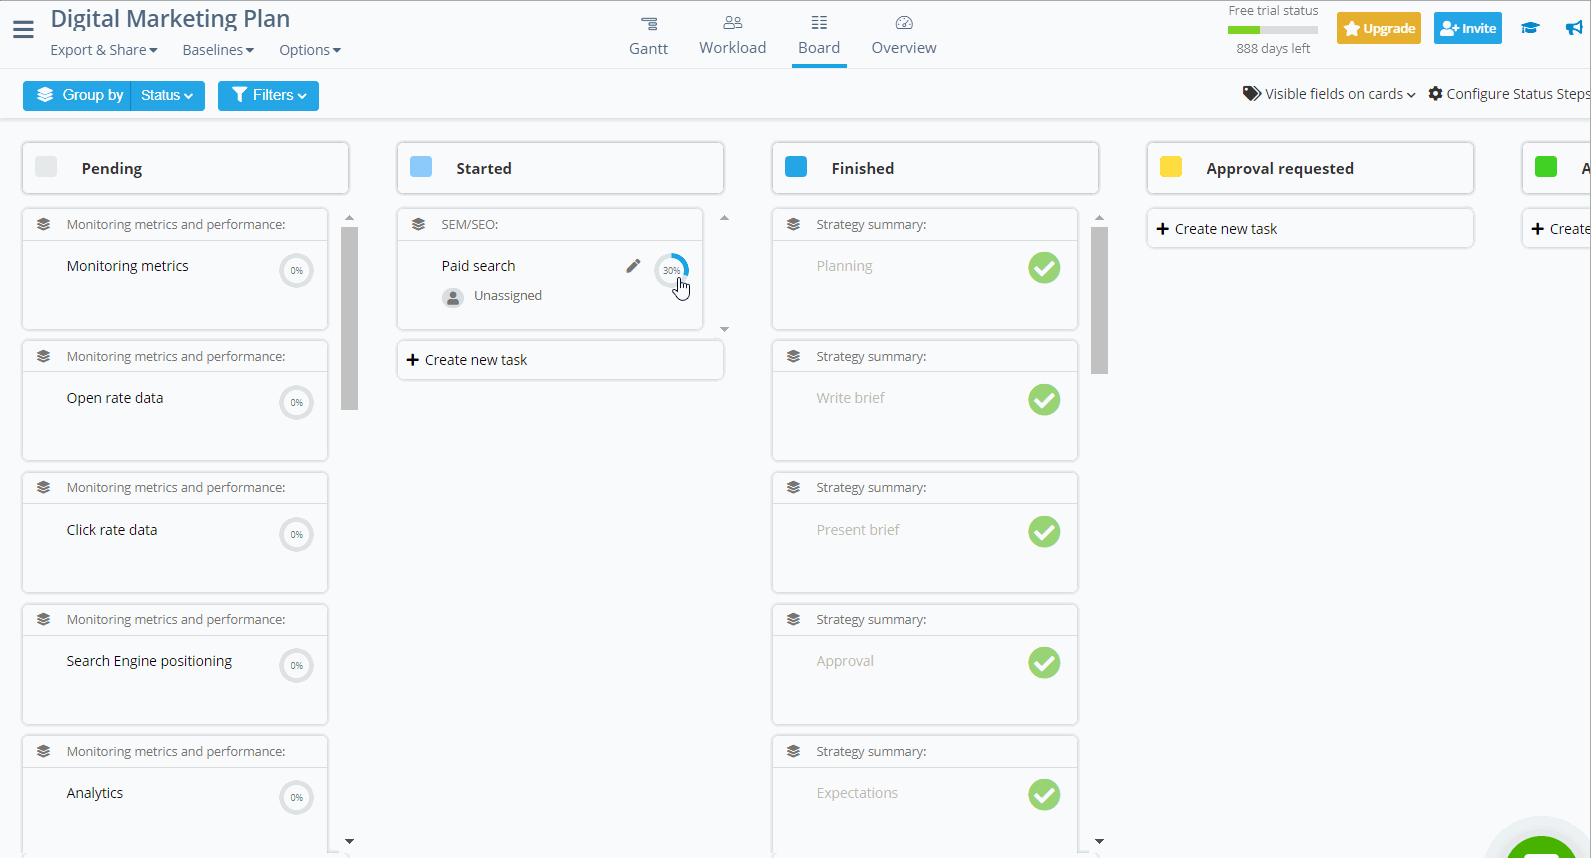1591x858 pixels.
Task: Click the Free trial status progress bar
Action: pyautogui.click(x=1273, y=30)
